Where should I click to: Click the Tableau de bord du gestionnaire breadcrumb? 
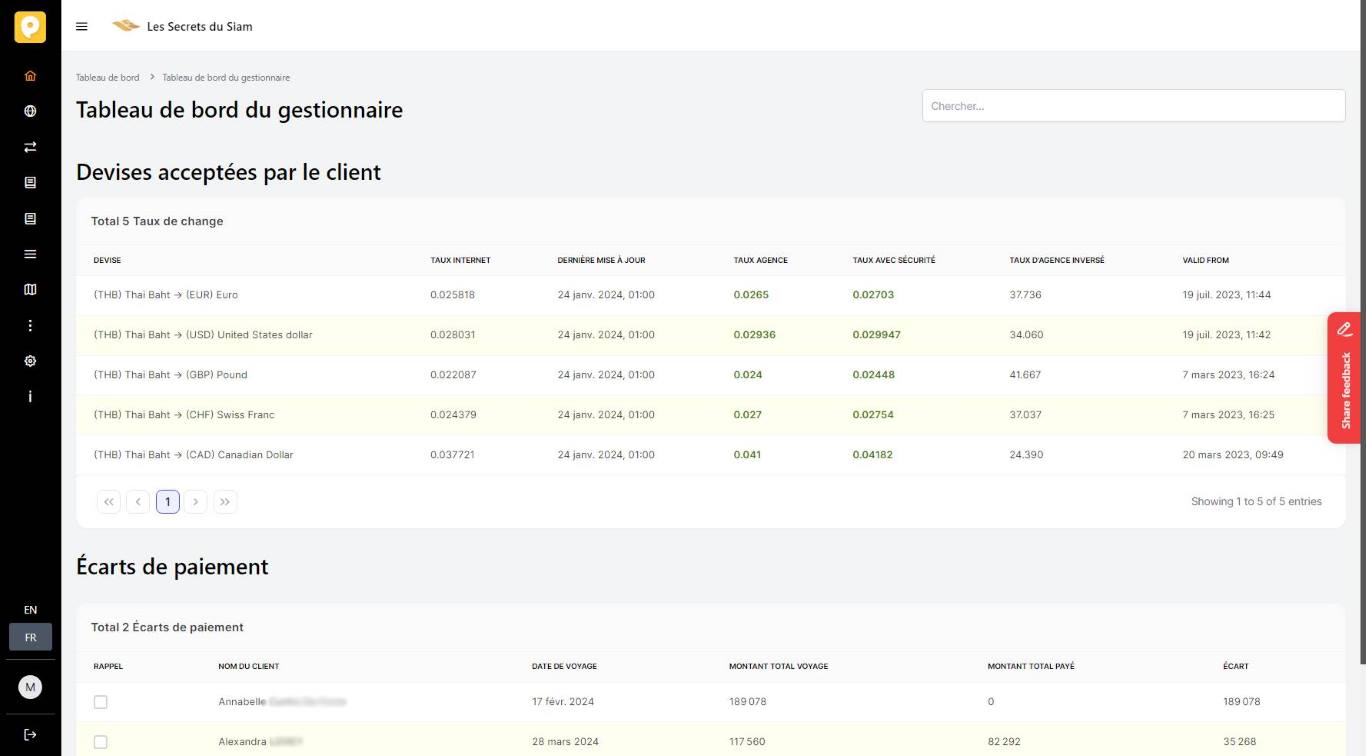click(x=226, y=77)
